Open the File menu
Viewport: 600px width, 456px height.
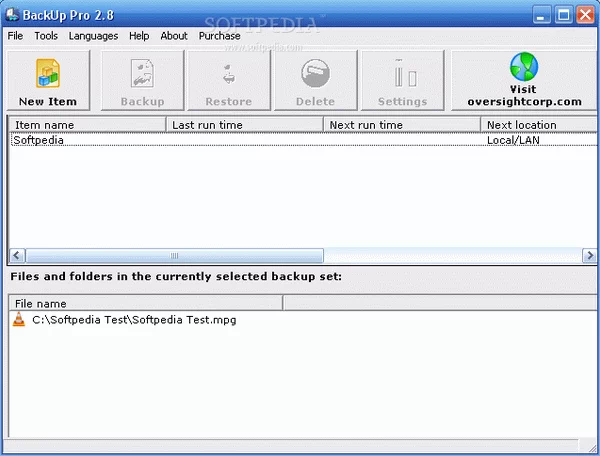[15, 36]
